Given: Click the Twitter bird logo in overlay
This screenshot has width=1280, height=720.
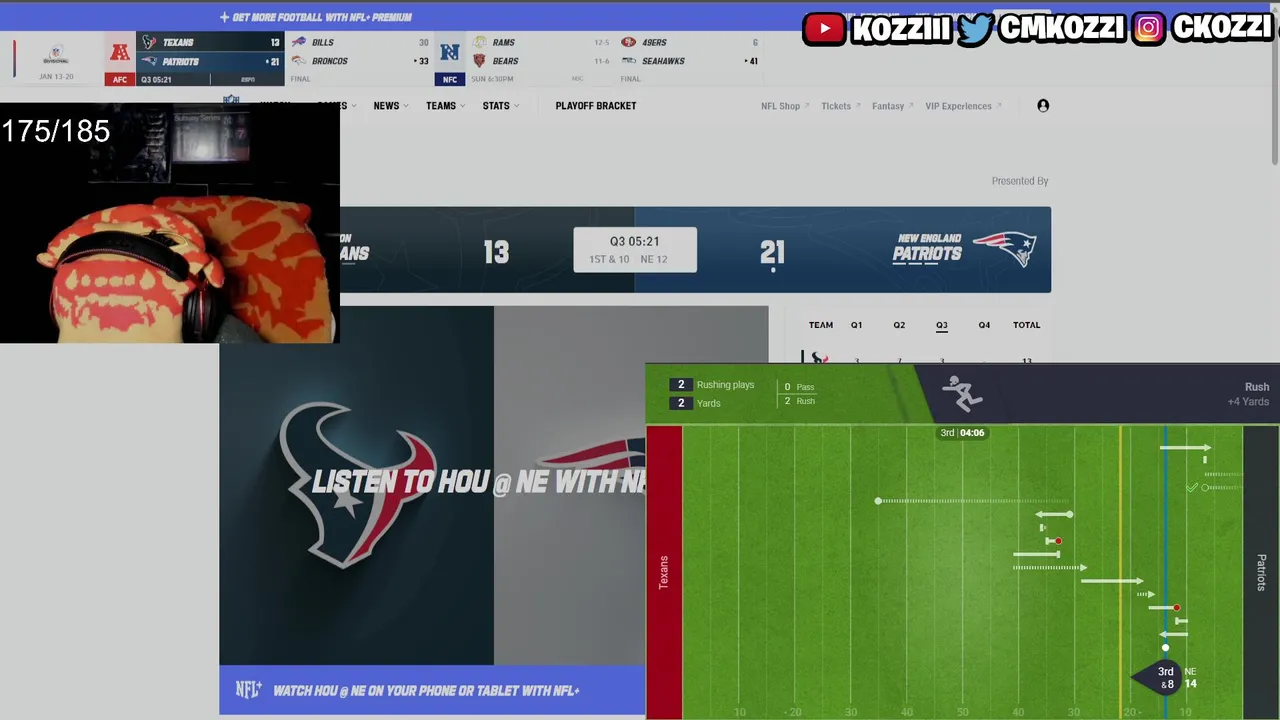Looking at the screenshot, I should pyautogui.click(x=975, y=29).
